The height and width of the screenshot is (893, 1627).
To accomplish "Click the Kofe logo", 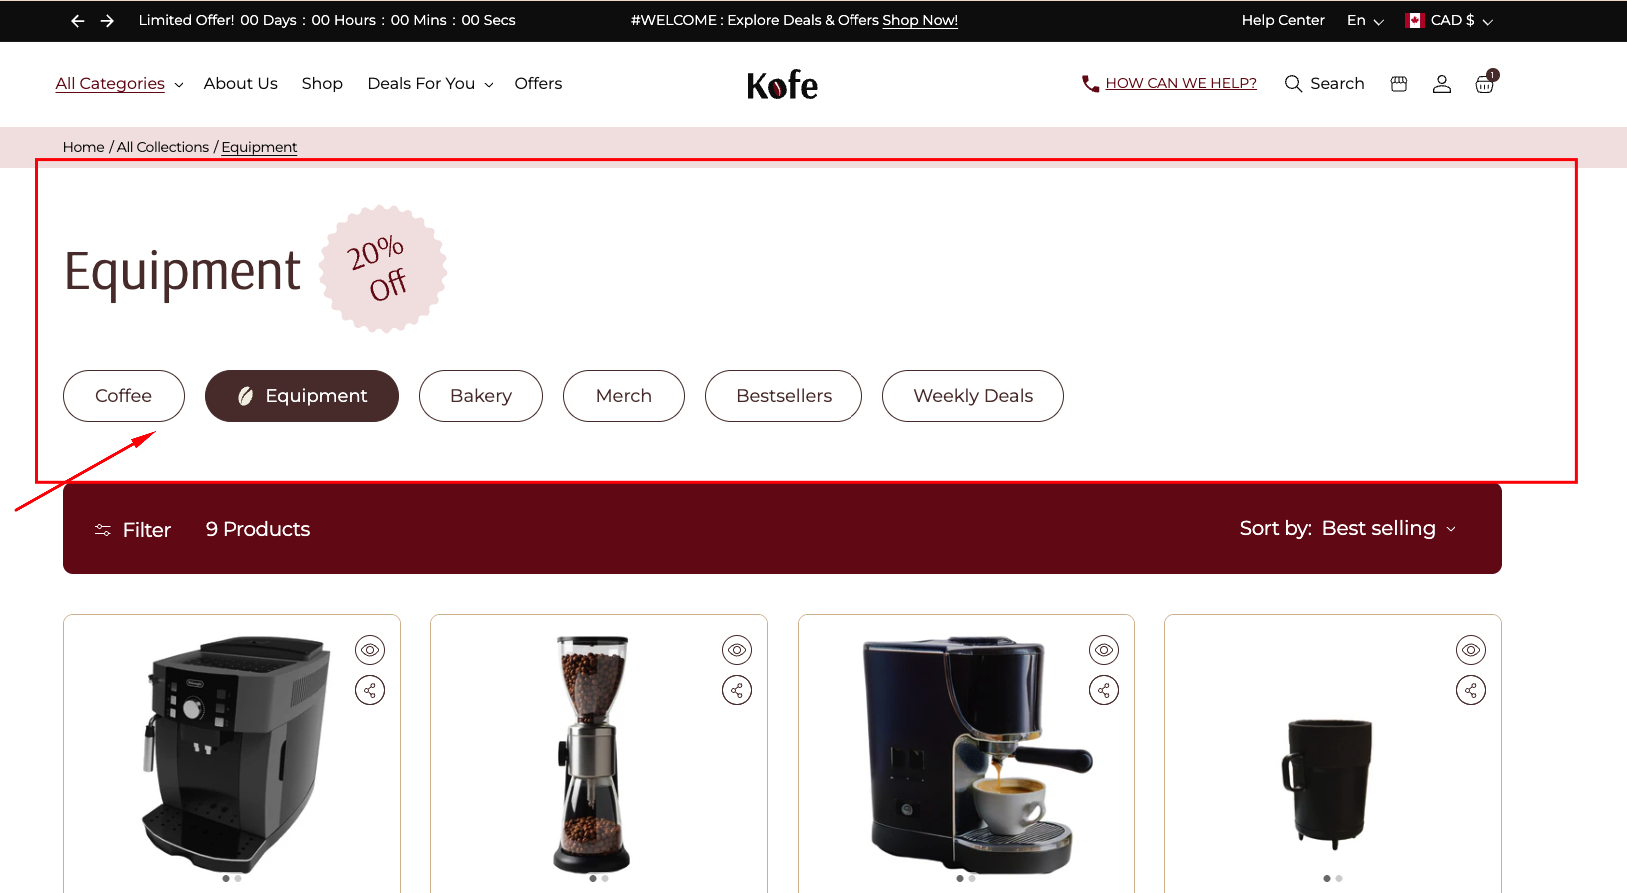I will (782, 85).
